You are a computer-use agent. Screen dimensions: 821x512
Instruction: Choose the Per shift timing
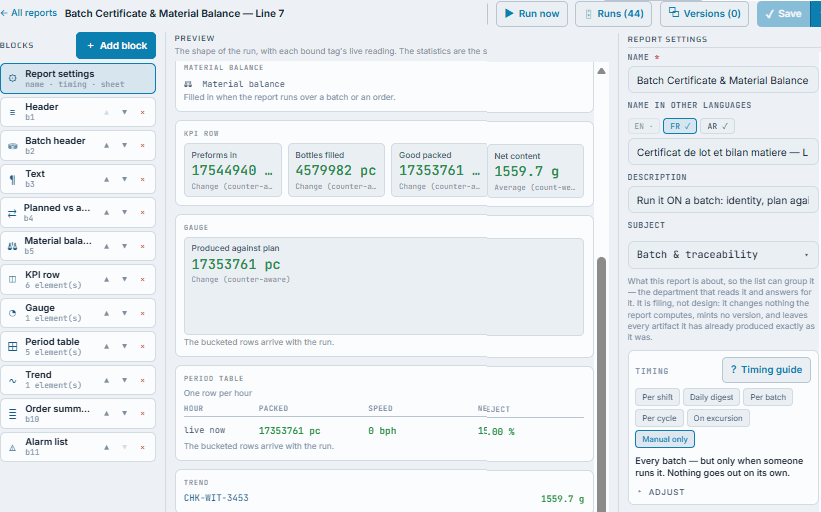(657, 397)
